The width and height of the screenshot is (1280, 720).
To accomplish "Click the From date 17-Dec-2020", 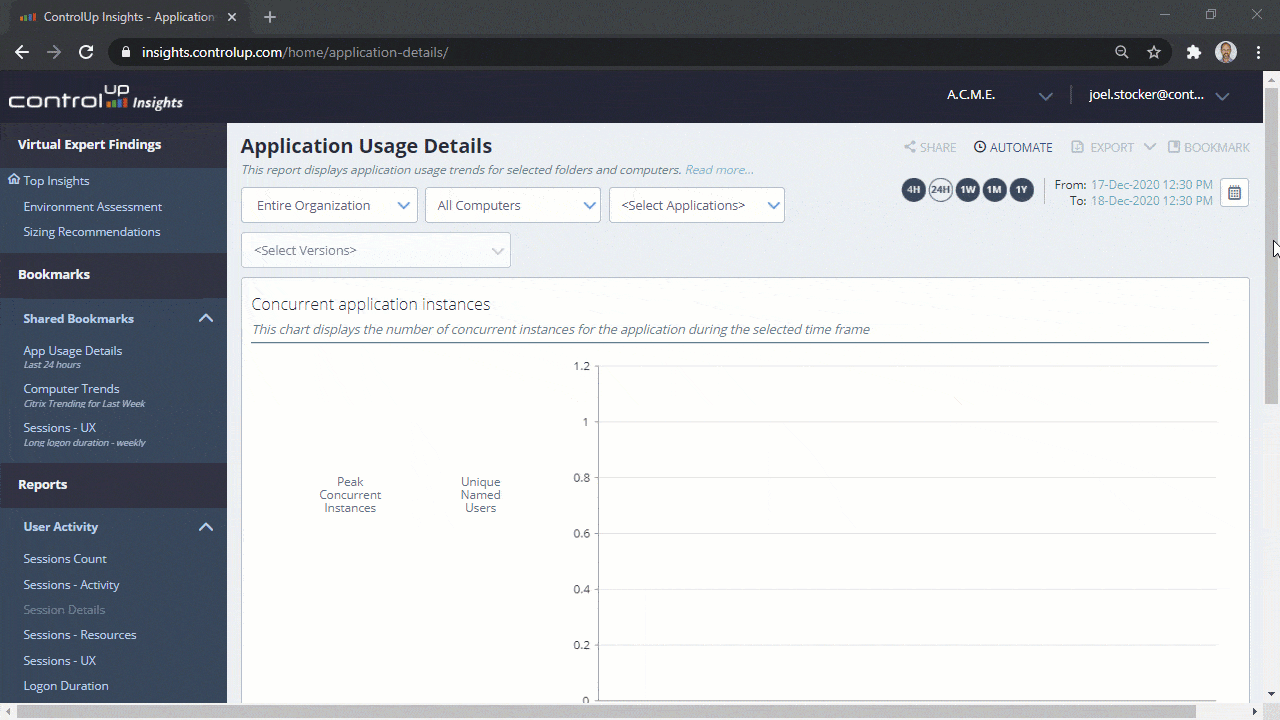I will 1151,185.
